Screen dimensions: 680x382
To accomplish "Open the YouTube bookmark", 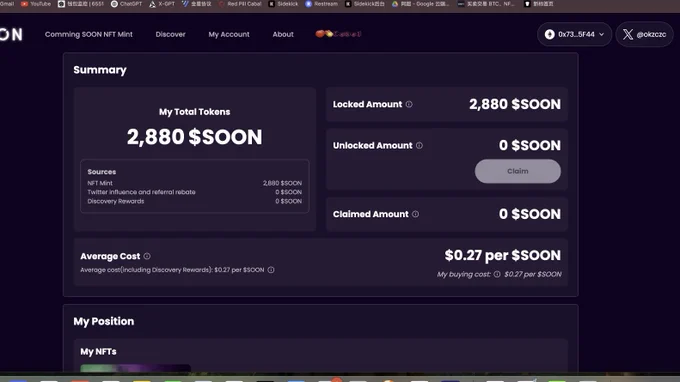I will pyautogui.click(x=36, y=4).
